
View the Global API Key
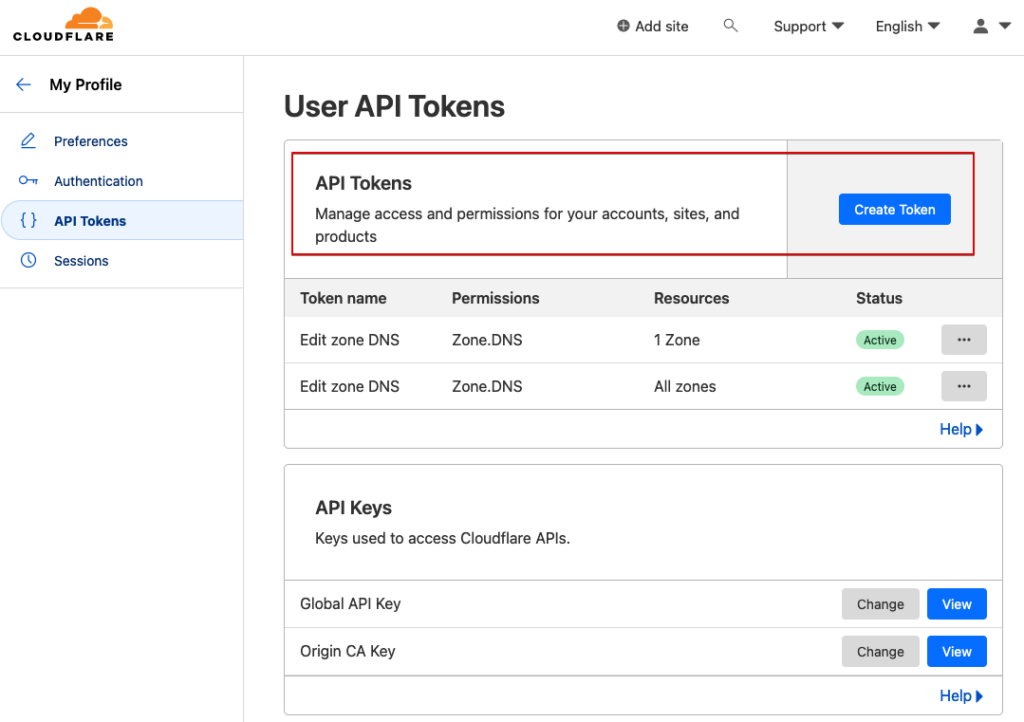click(x=956, y=604)
